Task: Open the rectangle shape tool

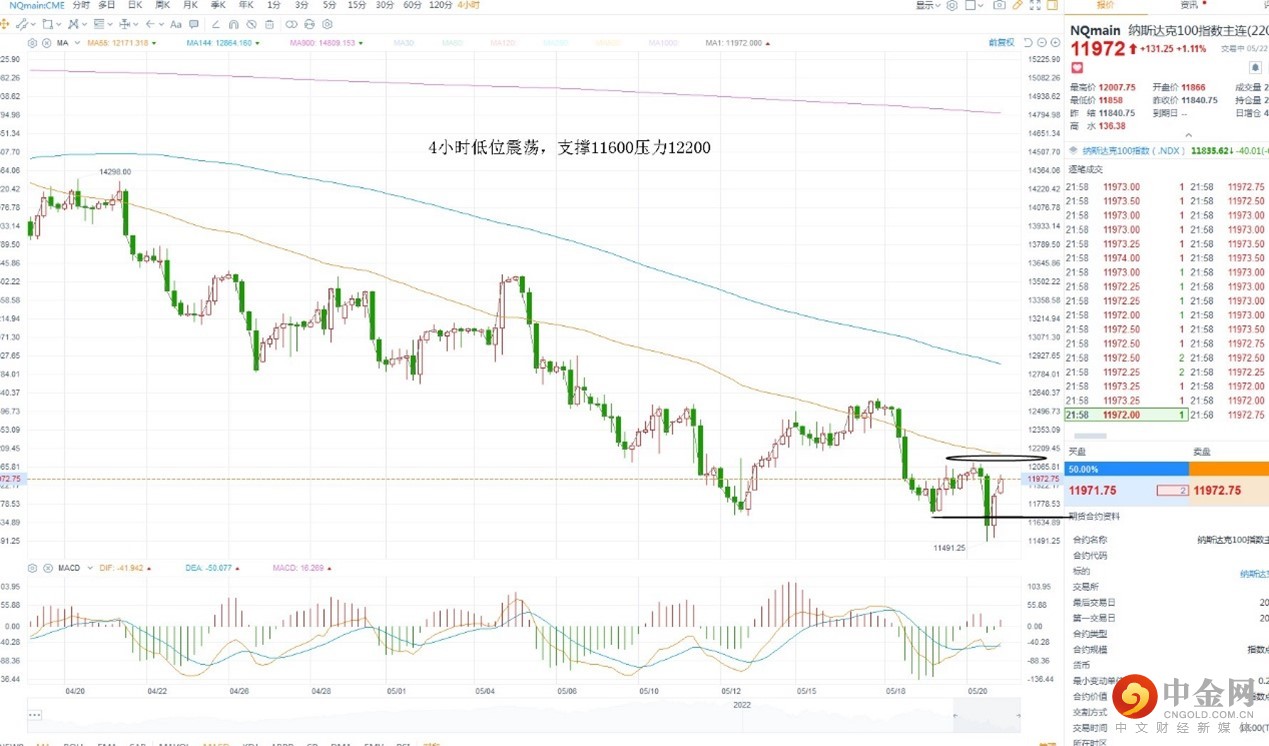Action: 47,24
